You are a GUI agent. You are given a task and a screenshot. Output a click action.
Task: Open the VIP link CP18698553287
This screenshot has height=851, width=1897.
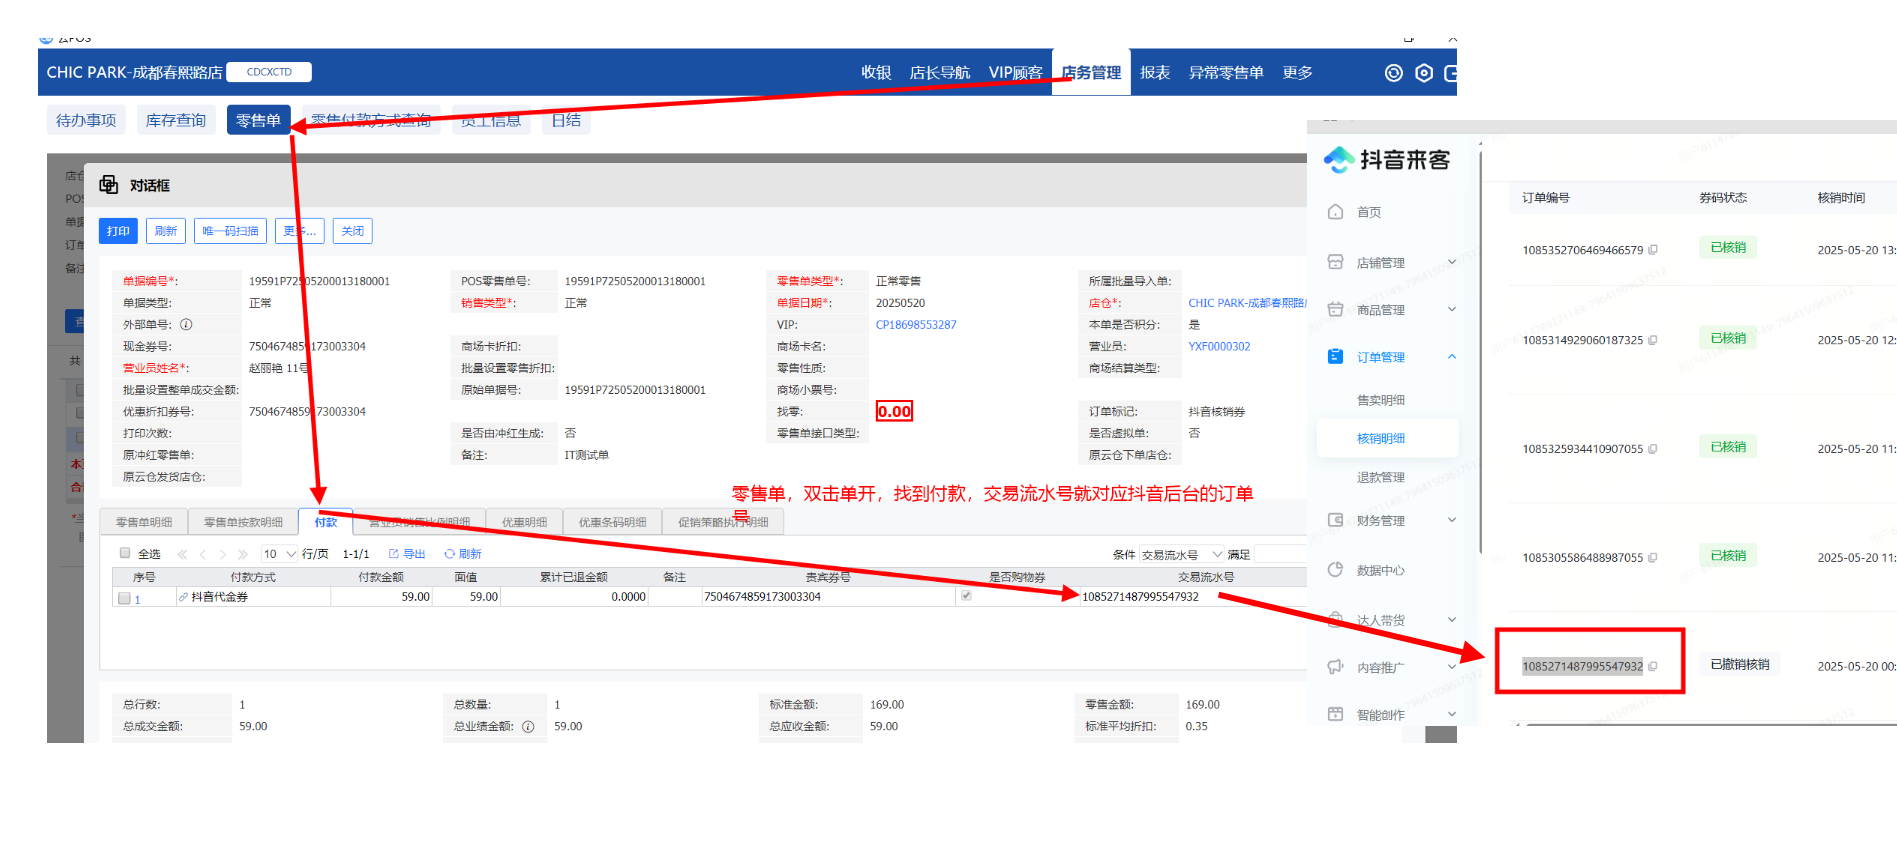click(915, 325)
